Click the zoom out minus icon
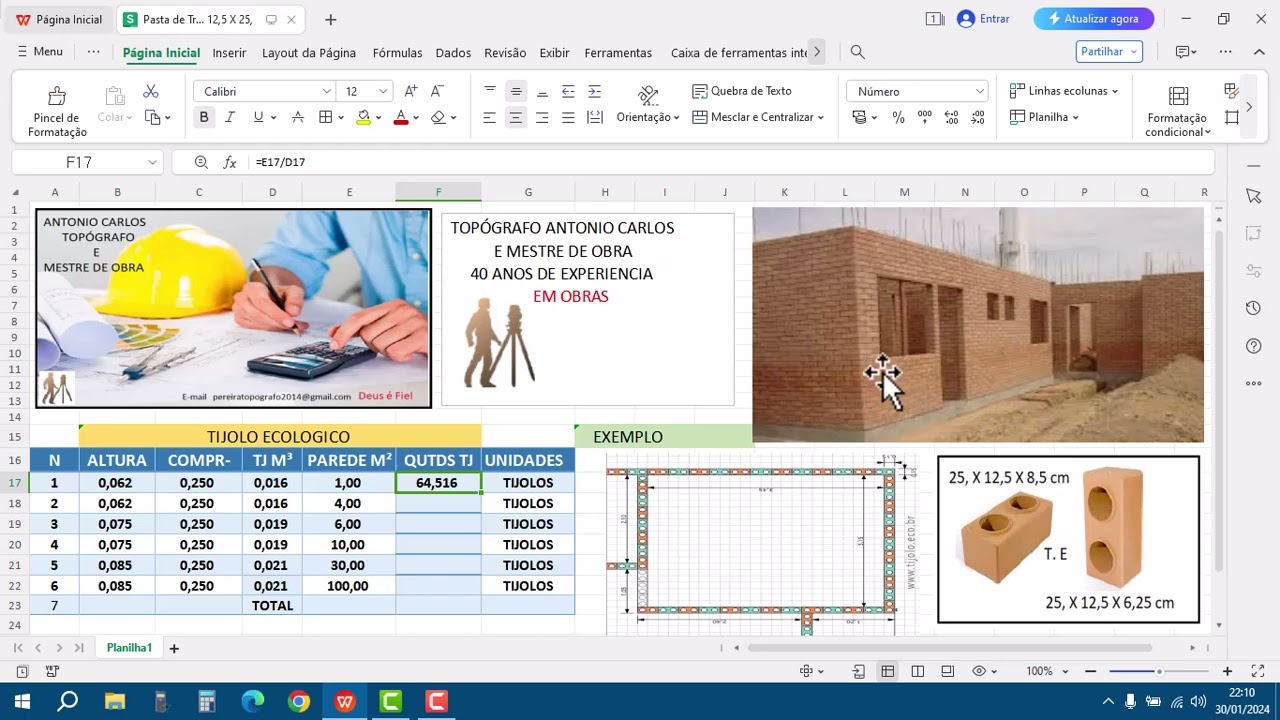The width and height of the screenshot is (1280, 720). (1091, 671)
